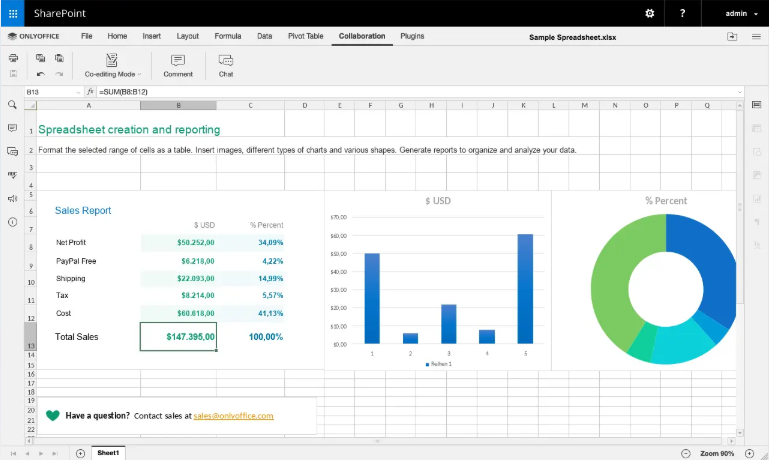Viewport: 769px width, 460px height.
Task: Open chart settings in right sidebar
Action: (756, 199)
